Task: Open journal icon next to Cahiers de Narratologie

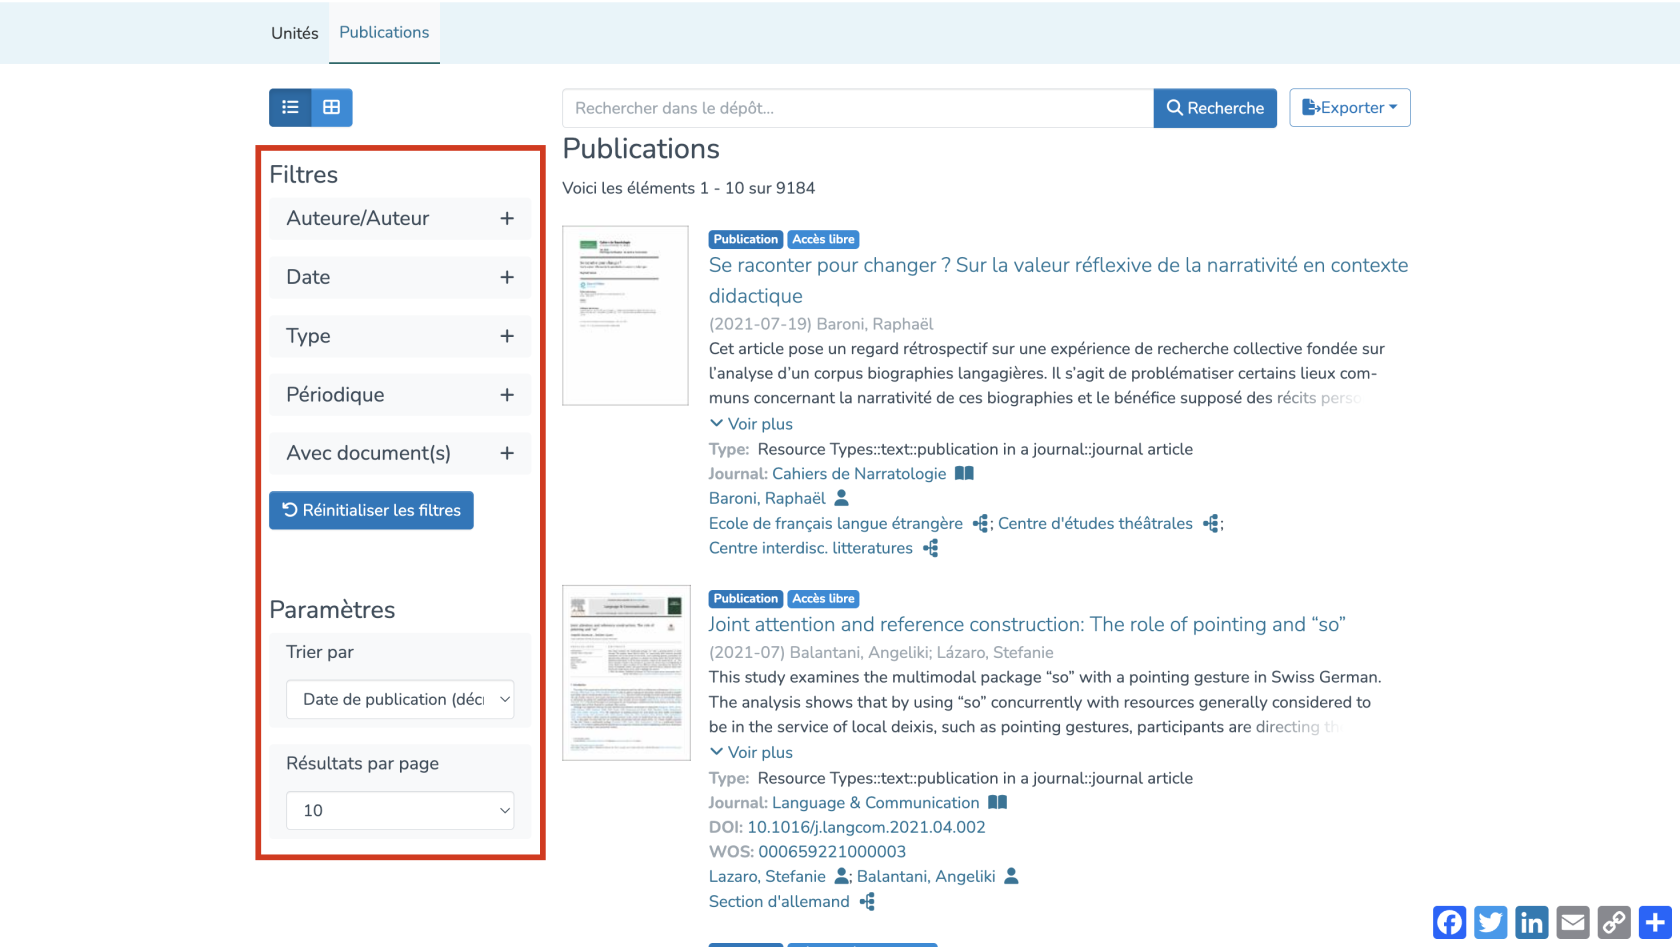Action: point(964,474)
